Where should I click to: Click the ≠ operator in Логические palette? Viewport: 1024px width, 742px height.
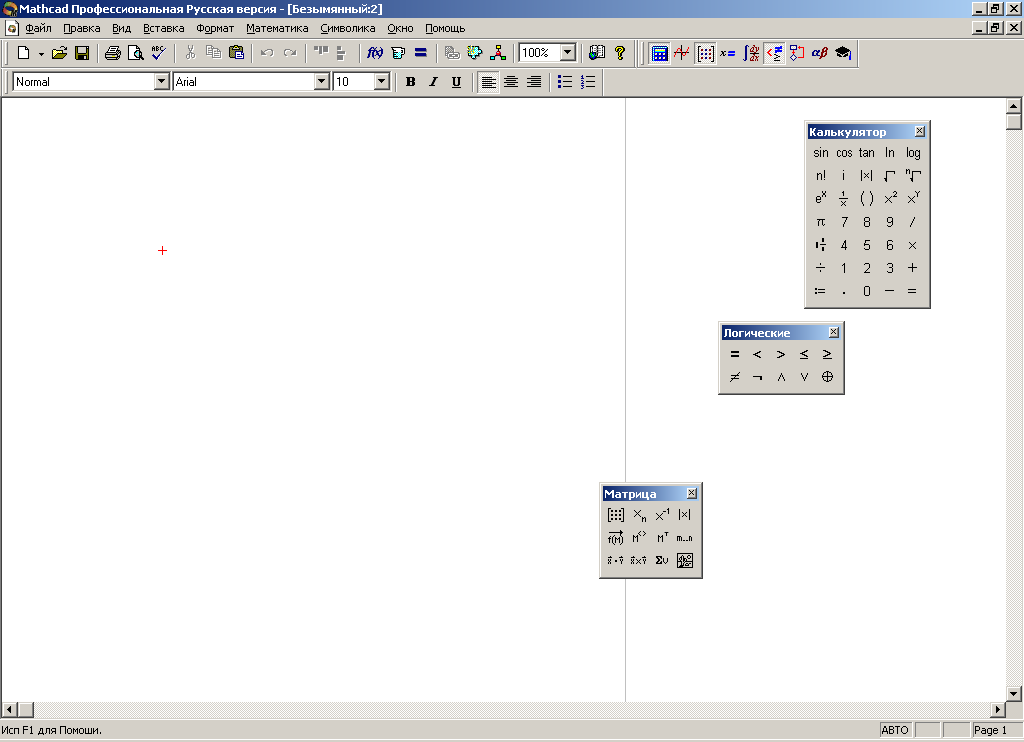735,377
